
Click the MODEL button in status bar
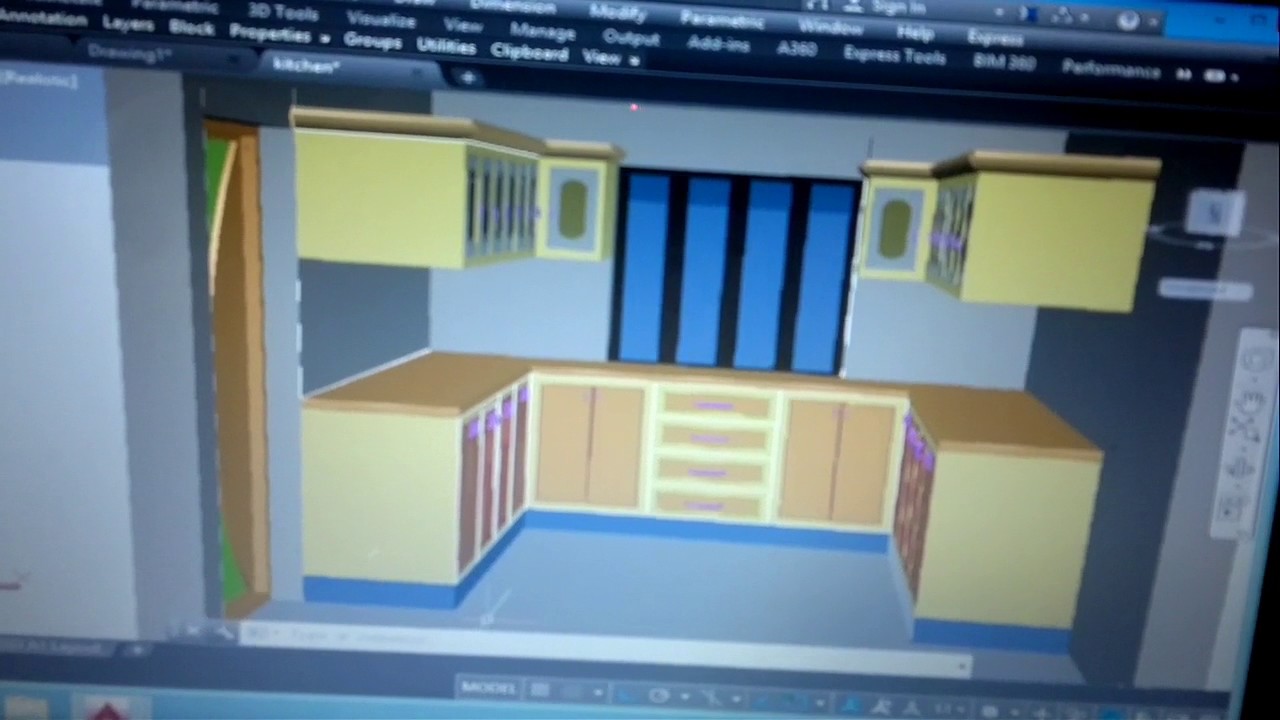pos(488,687)
